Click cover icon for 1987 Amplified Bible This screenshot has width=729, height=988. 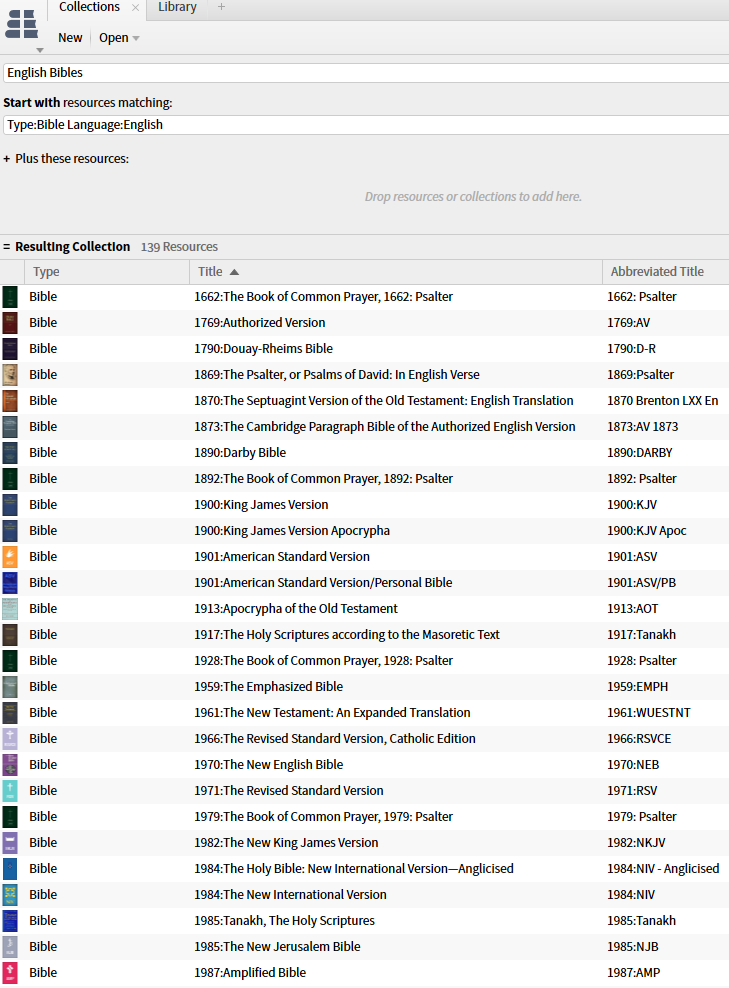click(10, 972)
